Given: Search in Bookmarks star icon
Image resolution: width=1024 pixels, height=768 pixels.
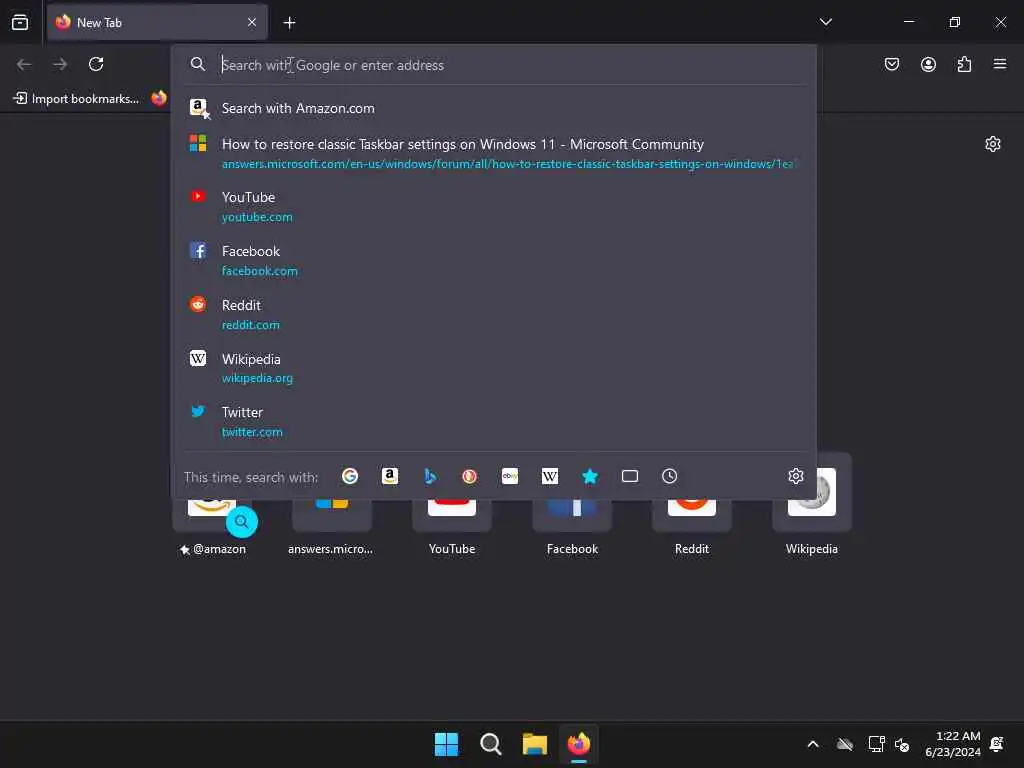Looking at the screenshot, I should tap(590, 476).
